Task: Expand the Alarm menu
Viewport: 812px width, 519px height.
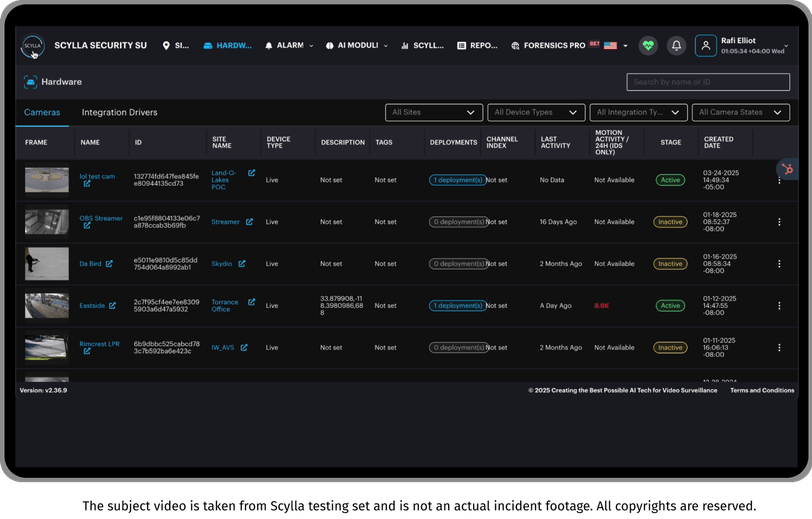Action: click(x=289, y=46)
